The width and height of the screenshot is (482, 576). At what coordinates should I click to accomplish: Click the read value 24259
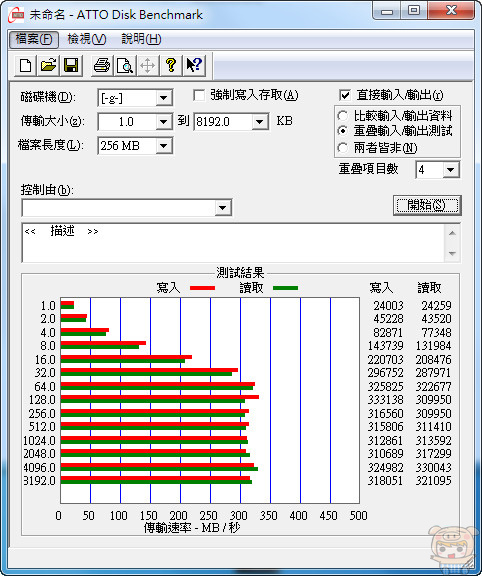point(436,306)
